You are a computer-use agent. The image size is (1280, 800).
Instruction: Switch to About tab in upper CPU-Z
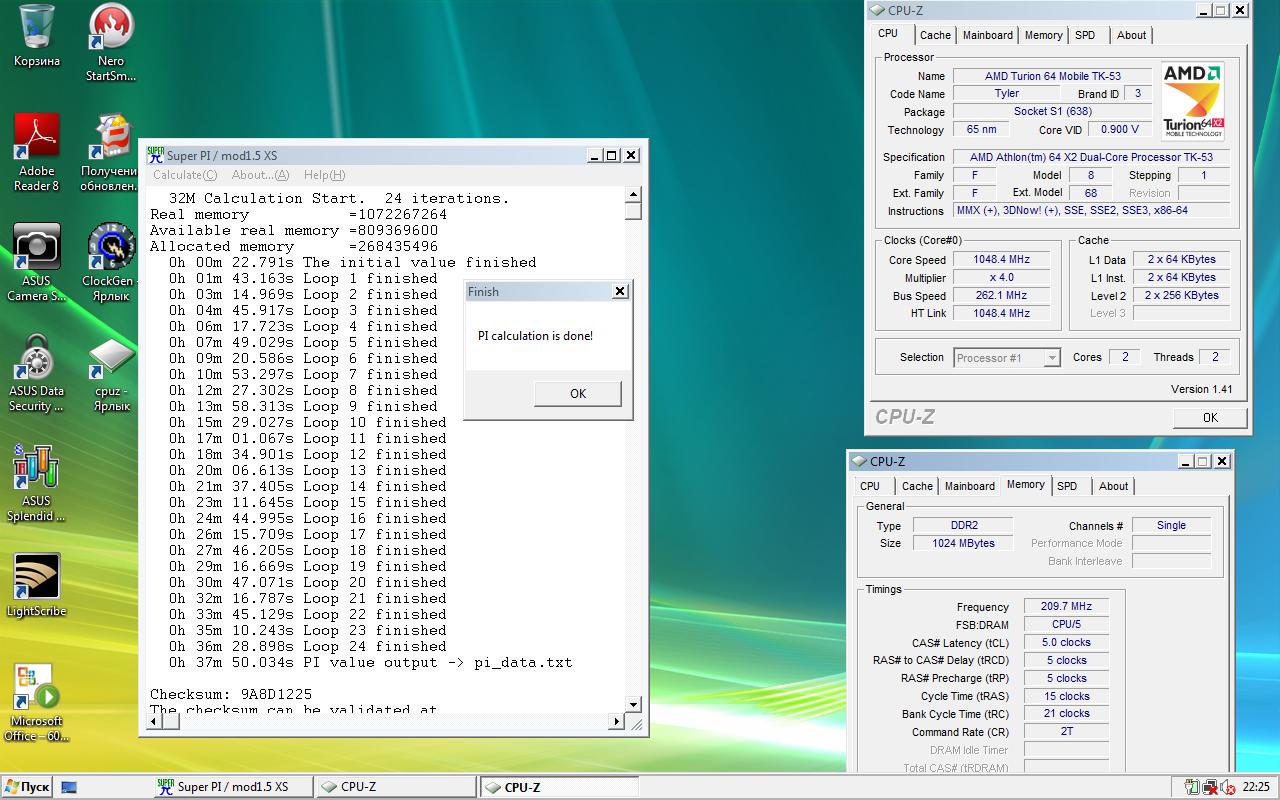[1132, 35]
